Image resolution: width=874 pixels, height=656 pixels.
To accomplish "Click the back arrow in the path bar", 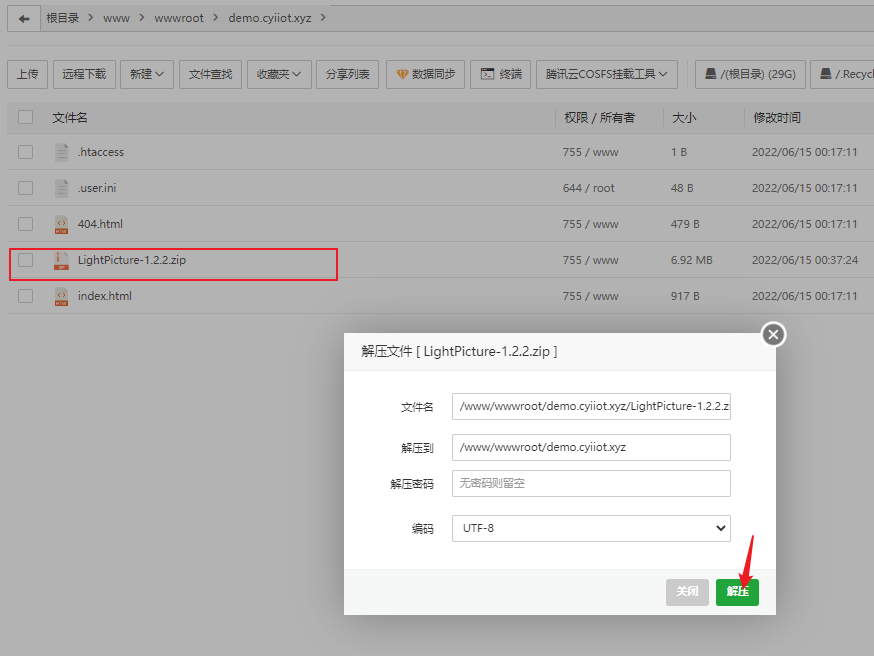I will [23, 18].
